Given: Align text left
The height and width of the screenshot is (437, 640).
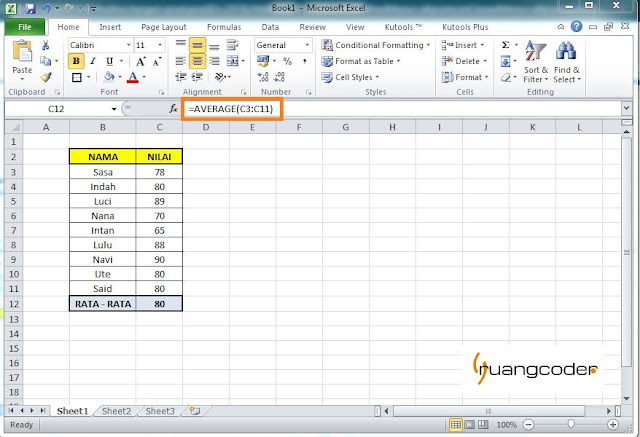Looking at the screenshot, I should pos(180,61).
